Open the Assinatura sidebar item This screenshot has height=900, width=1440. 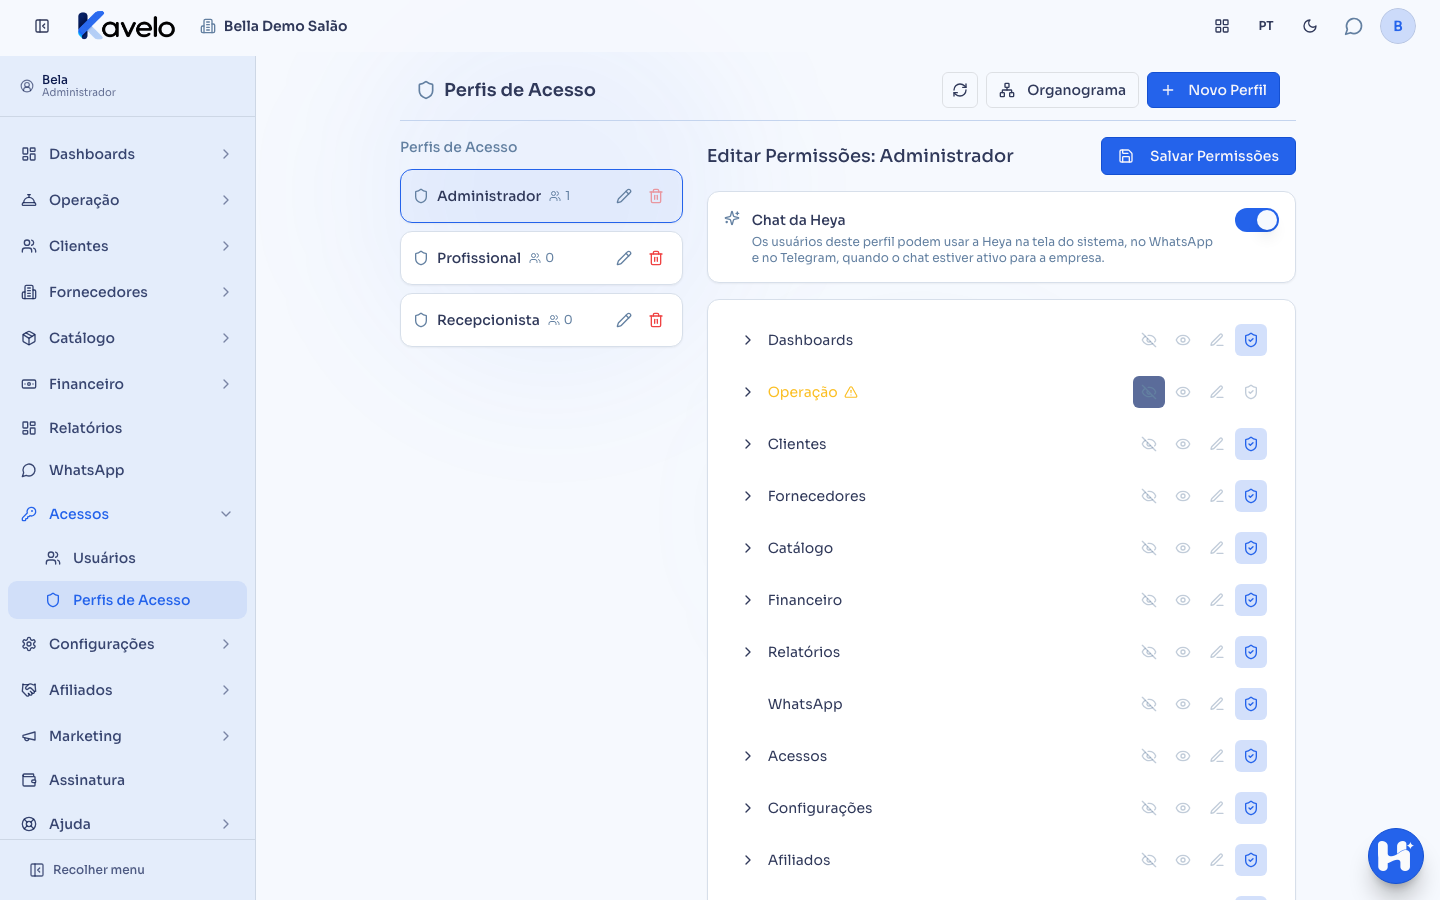coord(127,780)
